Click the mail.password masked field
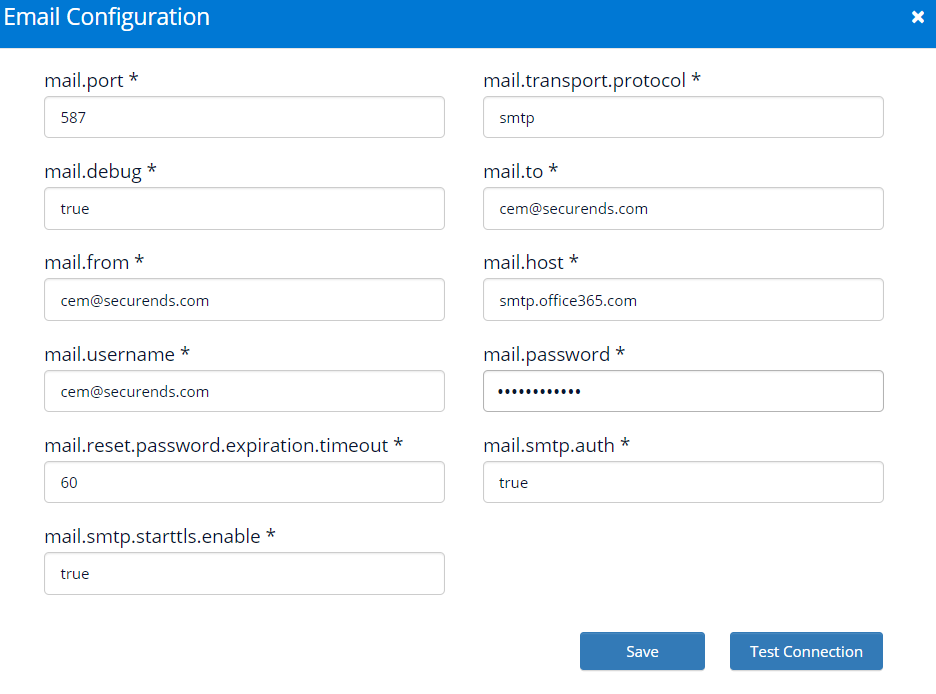Image resolution: width=936 pixels, height=694 pixels. (683, 391)
